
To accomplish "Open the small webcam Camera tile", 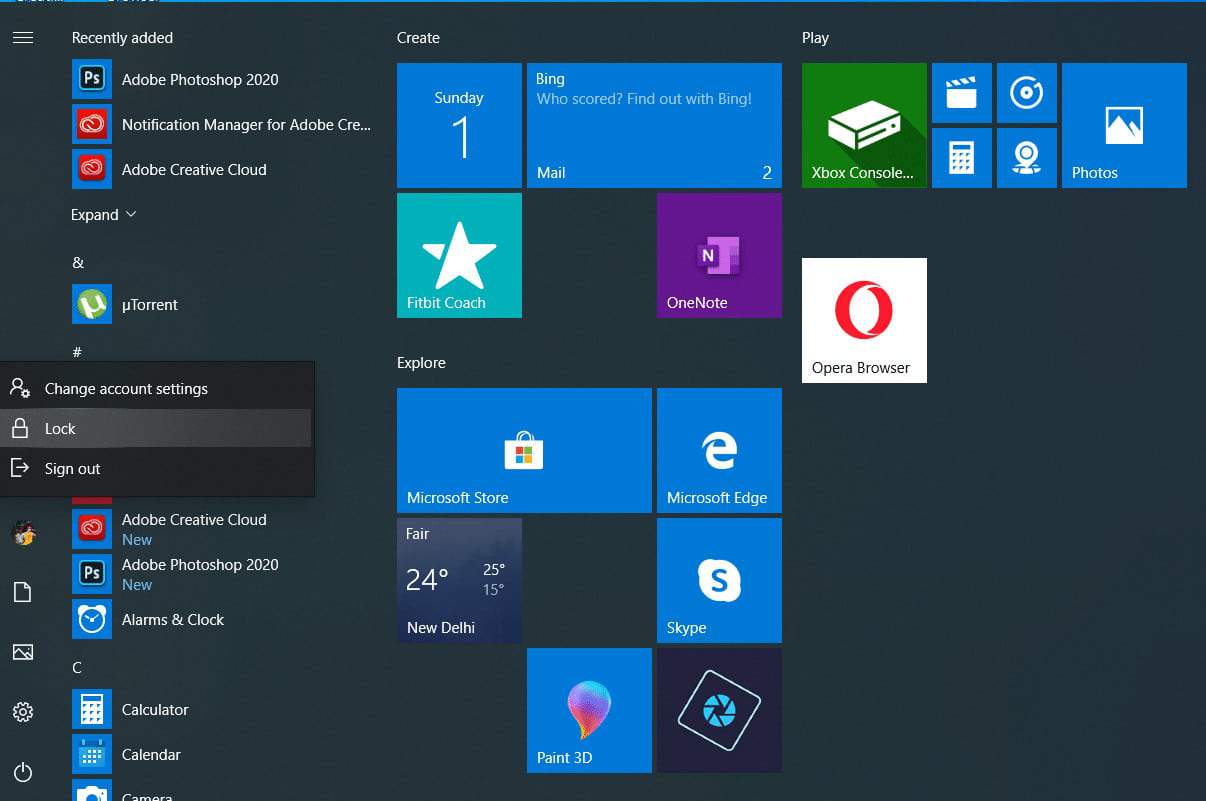I will tap(1027, 158).
